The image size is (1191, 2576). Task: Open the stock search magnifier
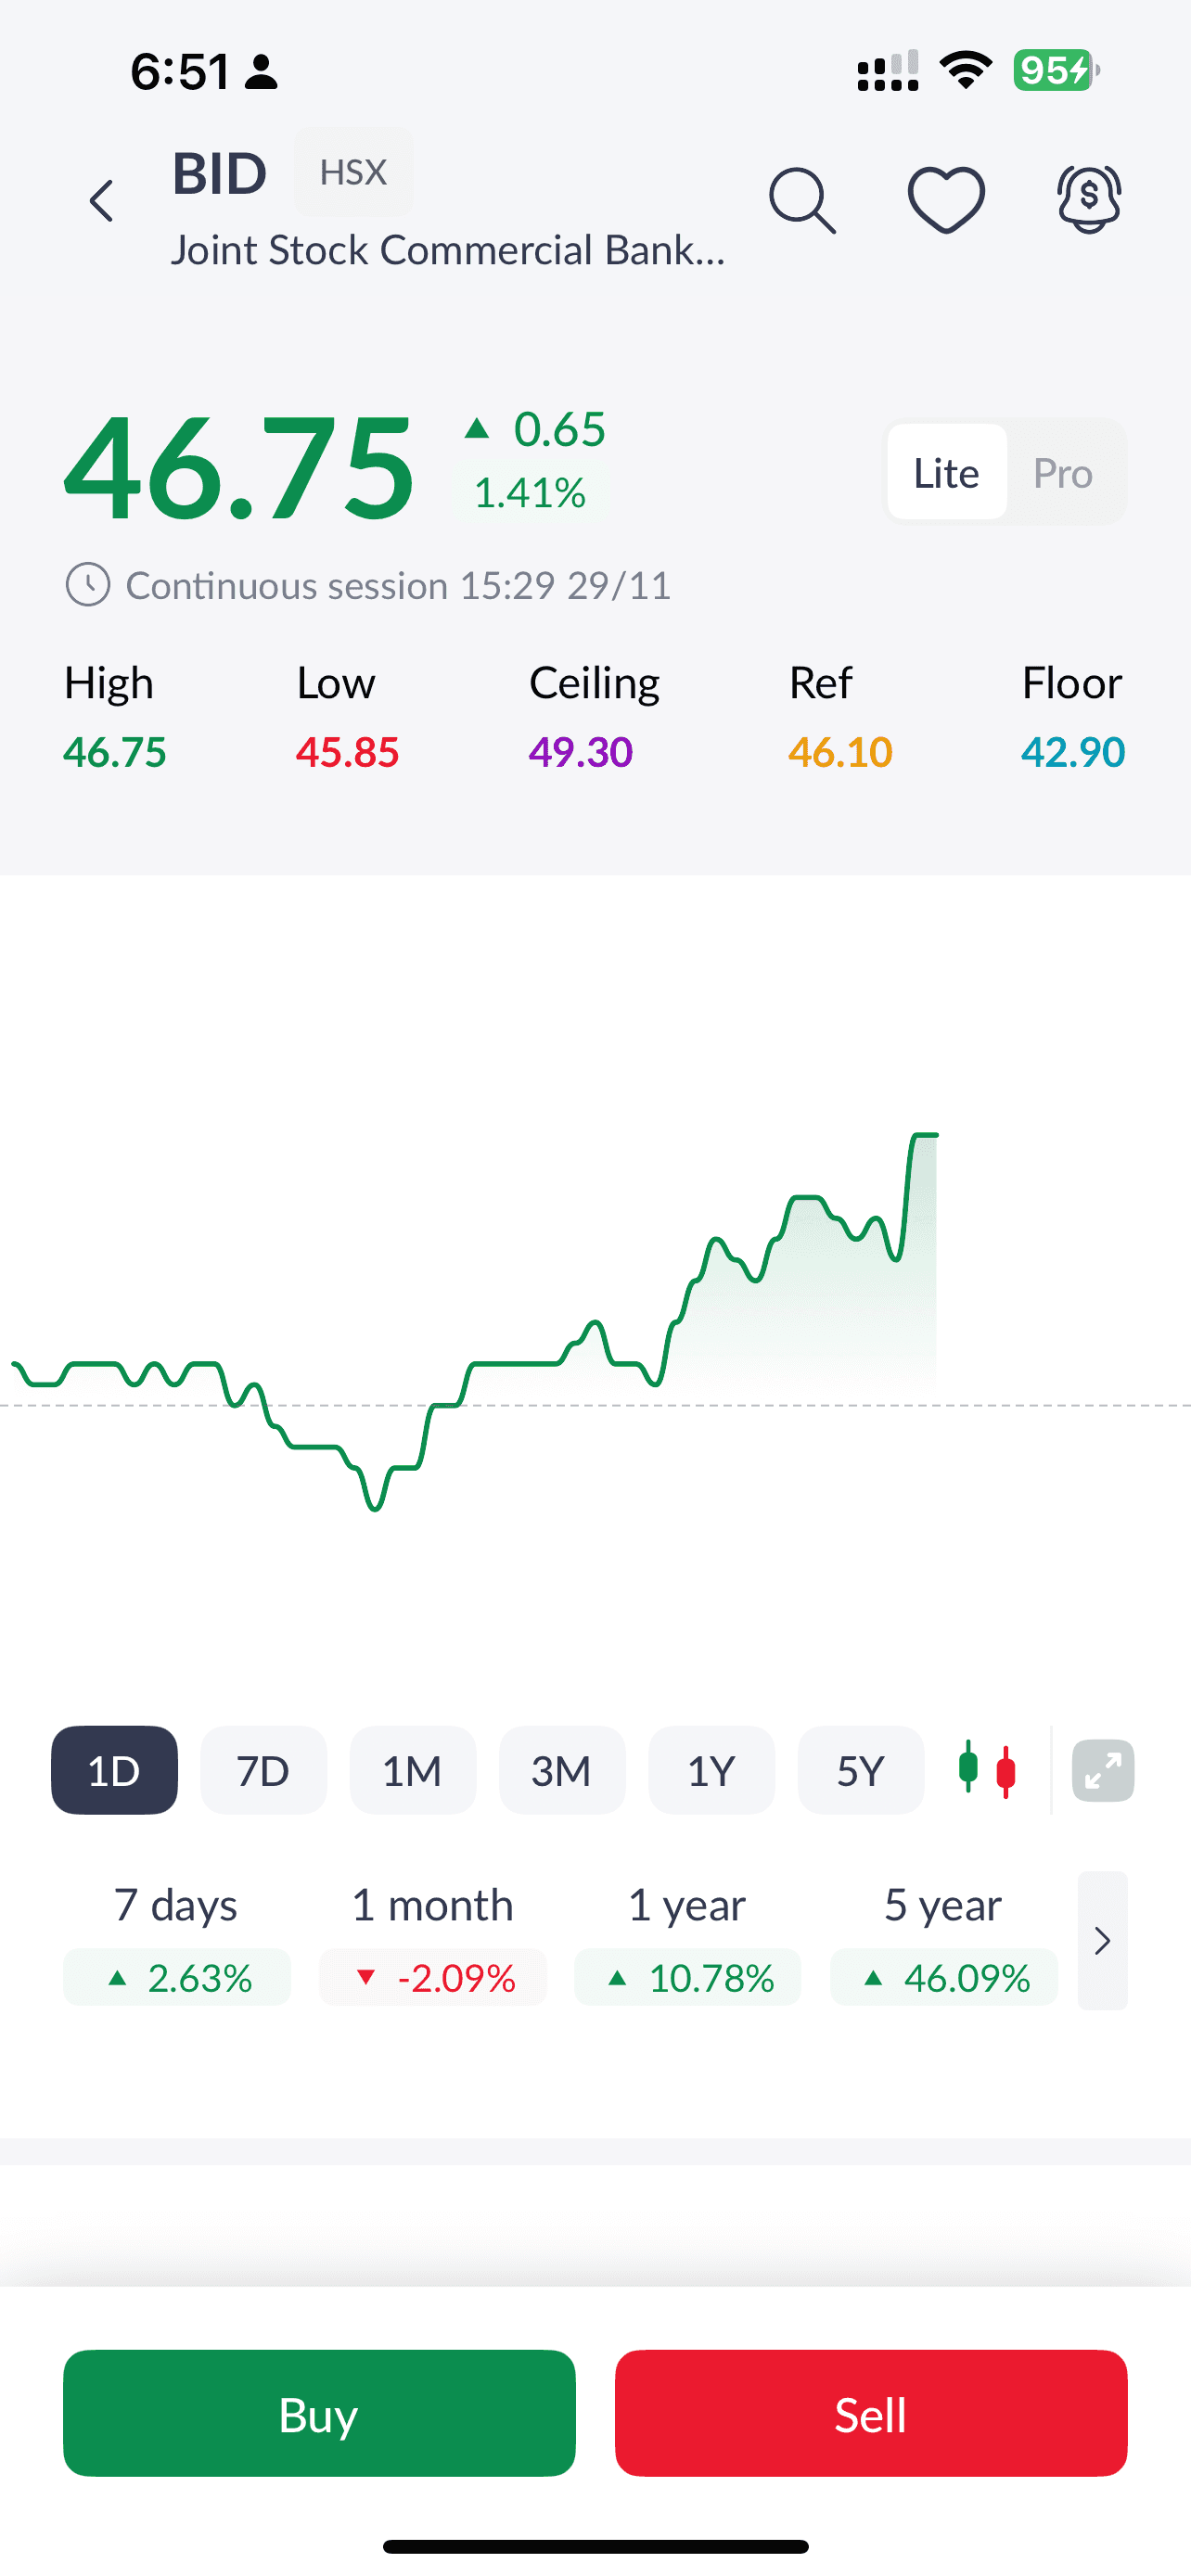coord(801,201)
